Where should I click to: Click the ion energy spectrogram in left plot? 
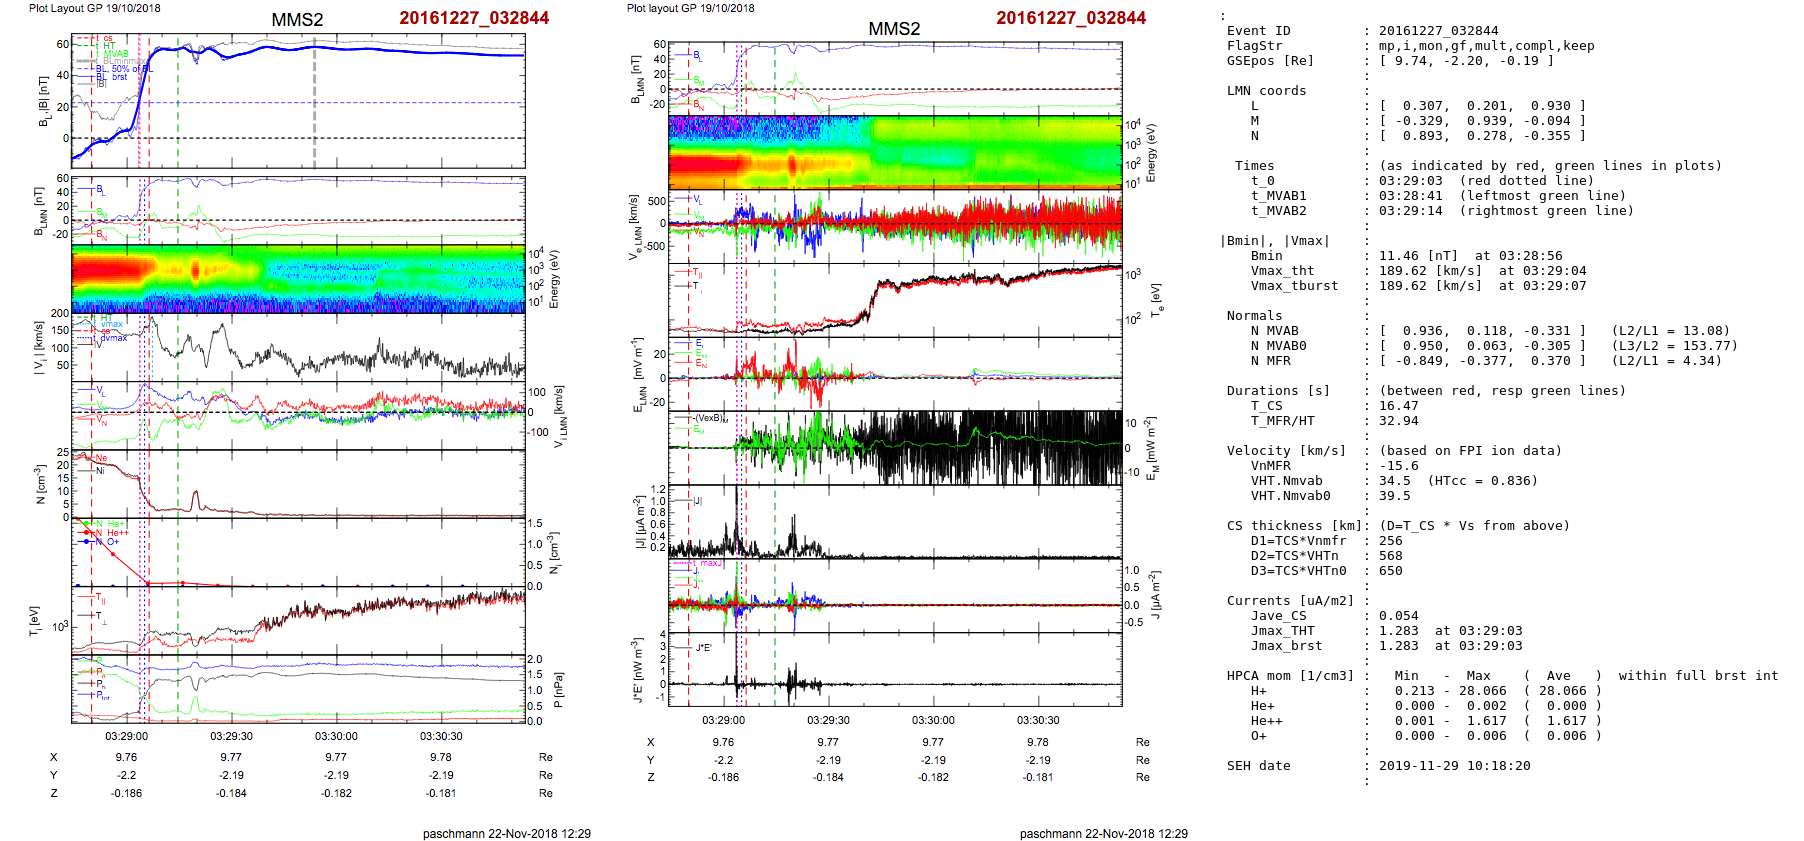(298, 279)
